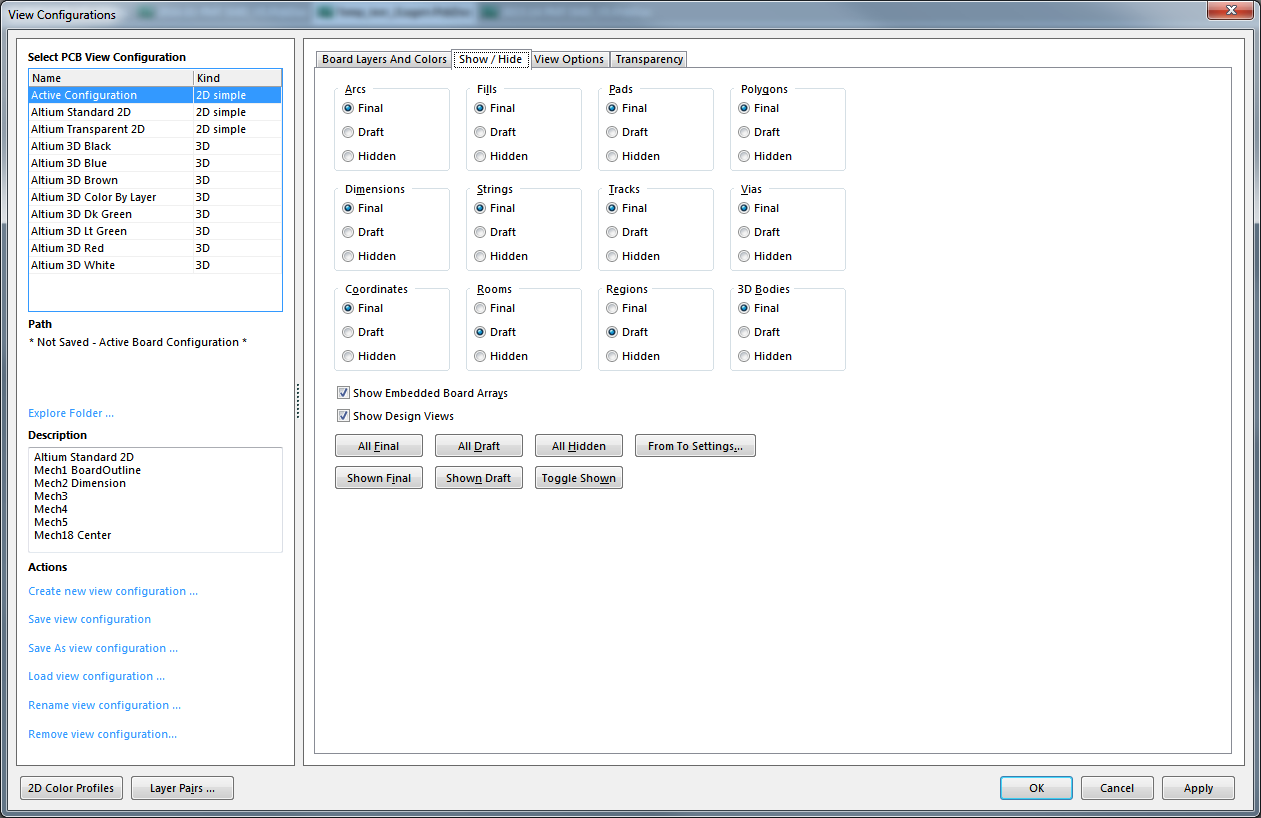This screenshot has height=818, width=1261.
Task: Click the All Draft button
Action: coord(479,446)
